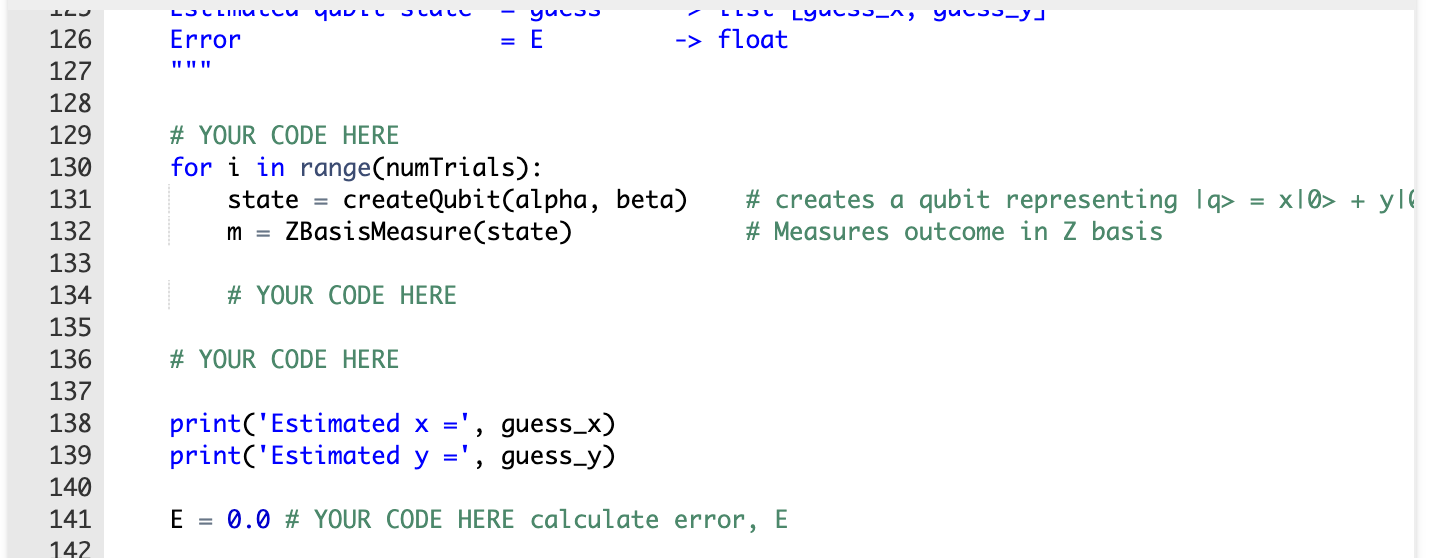
Task: Click the 'creates a qubit representing' comment
Action: [976, 199]
